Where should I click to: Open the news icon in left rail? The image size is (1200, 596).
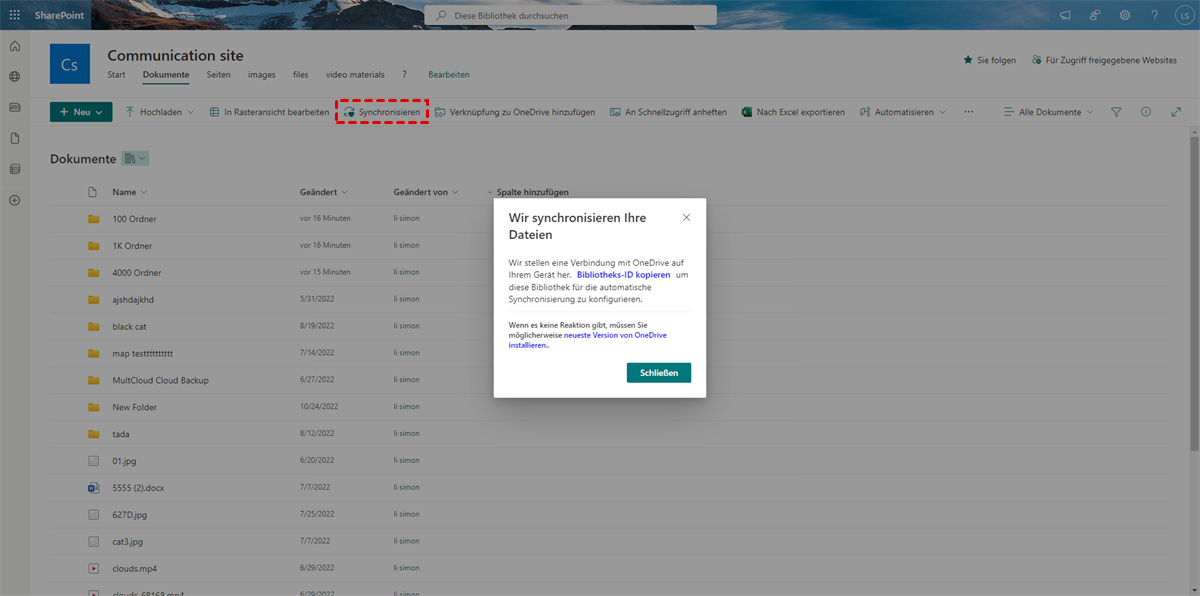(14, 107)
